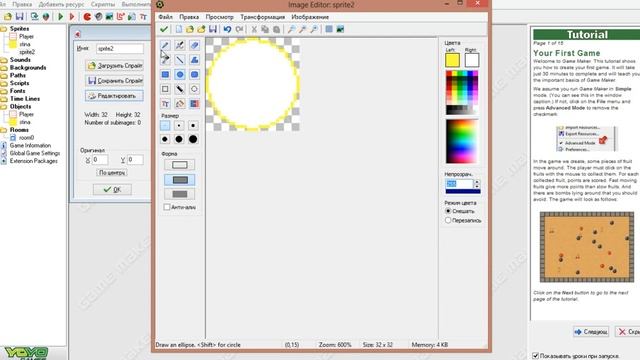Screen dimensions: 640x360
Task: Click the Сохранить Спрайт button
Action: [115, 80]
